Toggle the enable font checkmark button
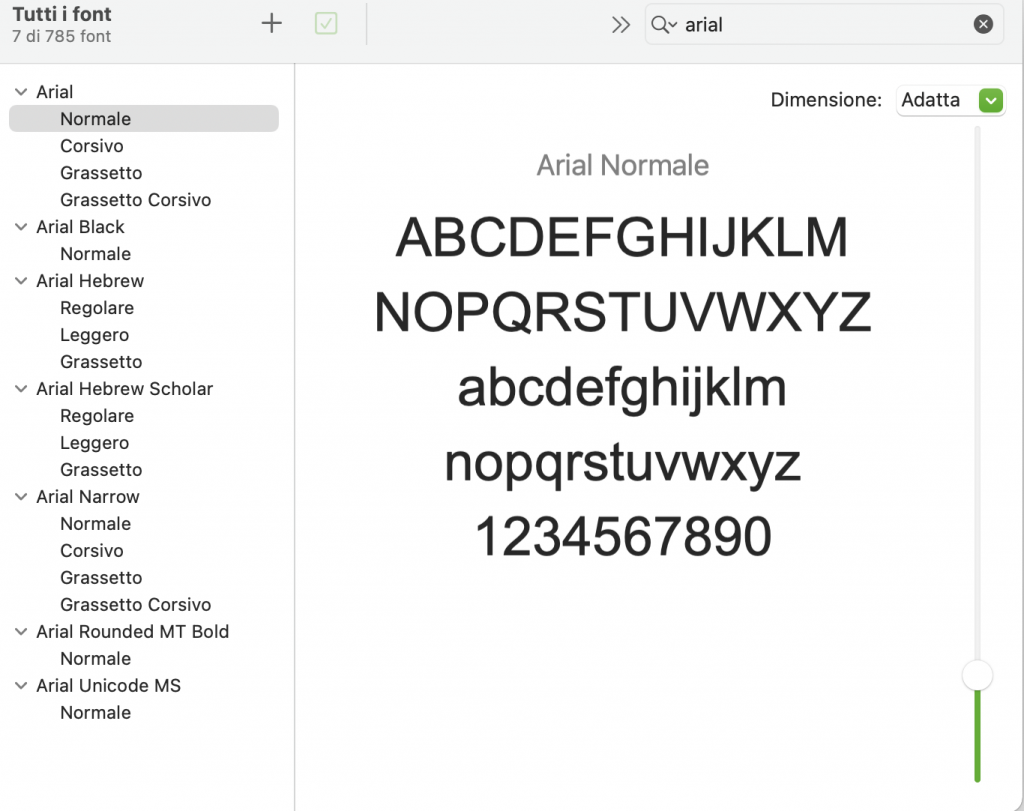Image resolution: width=1024 pixels, height=811 pixels. (x=326, y=24)
